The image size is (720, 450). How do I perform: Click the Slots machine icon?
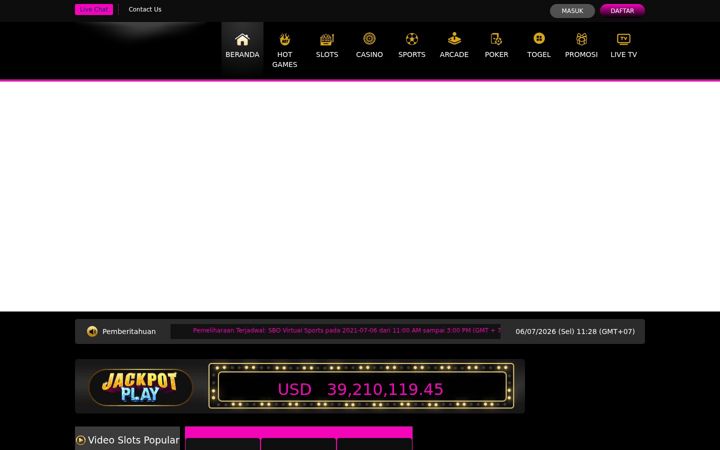tap(327, 39)
